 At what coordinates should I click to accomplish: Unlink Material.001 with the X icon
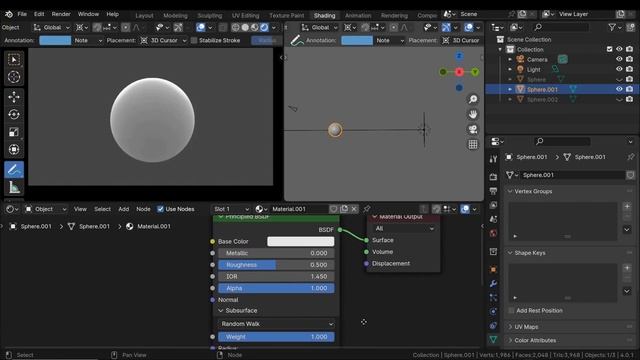[354, 209]
